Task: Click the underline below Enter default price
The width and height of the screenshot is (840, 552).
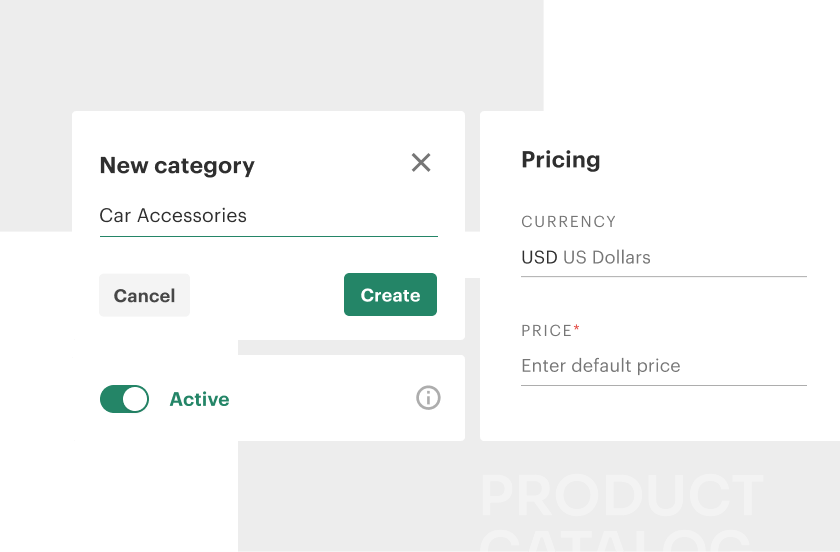Action: coord(664,385)
